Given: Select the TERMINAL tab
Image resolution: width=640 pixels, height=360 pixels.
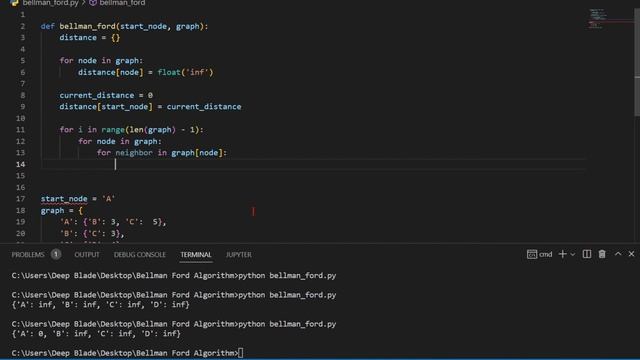Looking at the screenshot, I should 196,255.
